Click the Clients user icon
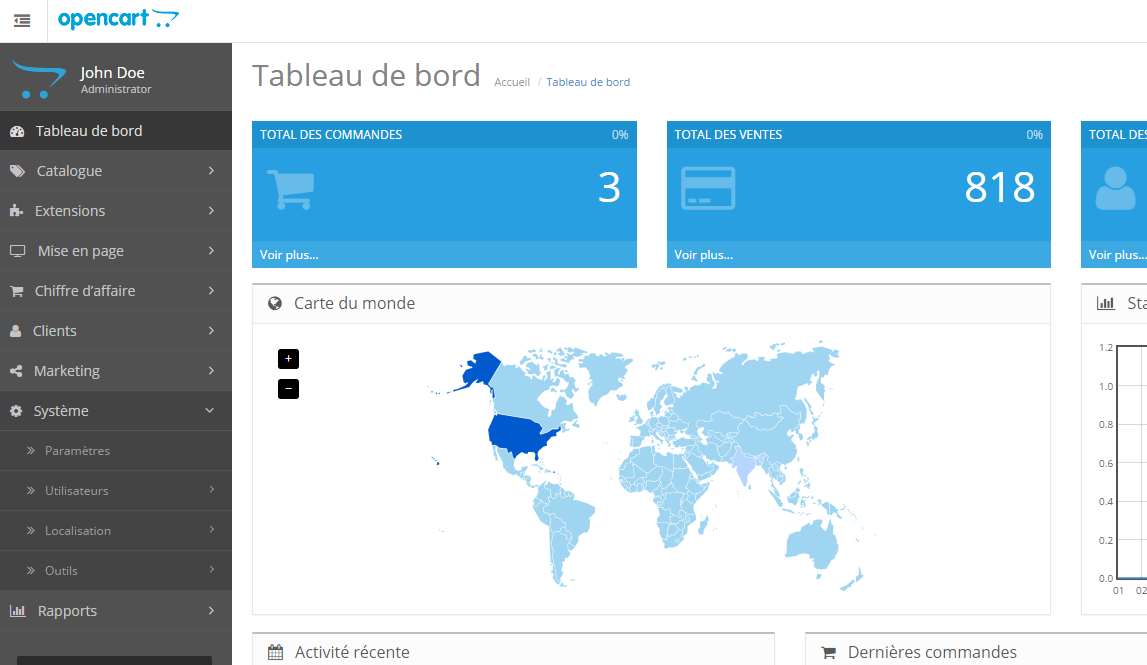Image resolution: width=1147 pixels, height=665 pixels. point(15,331)
